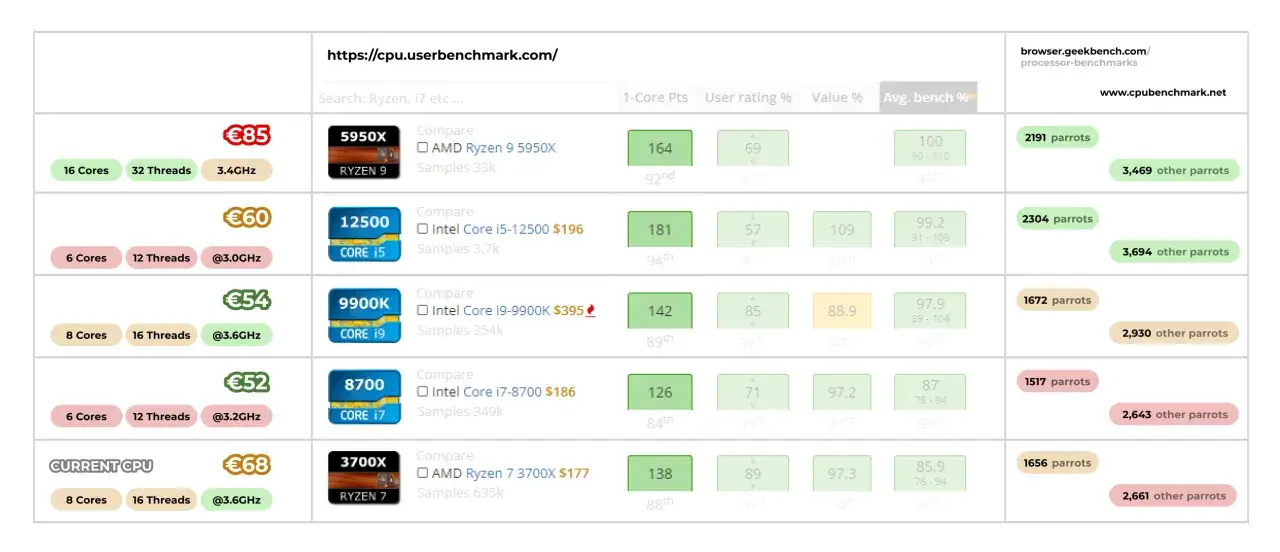Click the i9-9900K user rating box showing 85

tap(753, 311)
